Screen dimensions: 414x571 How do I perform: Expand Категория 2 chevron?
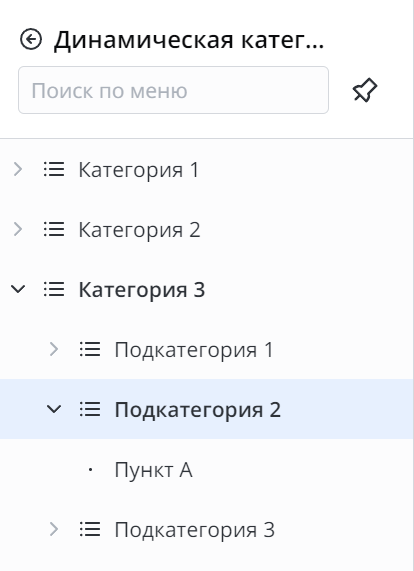click(18, 229)
